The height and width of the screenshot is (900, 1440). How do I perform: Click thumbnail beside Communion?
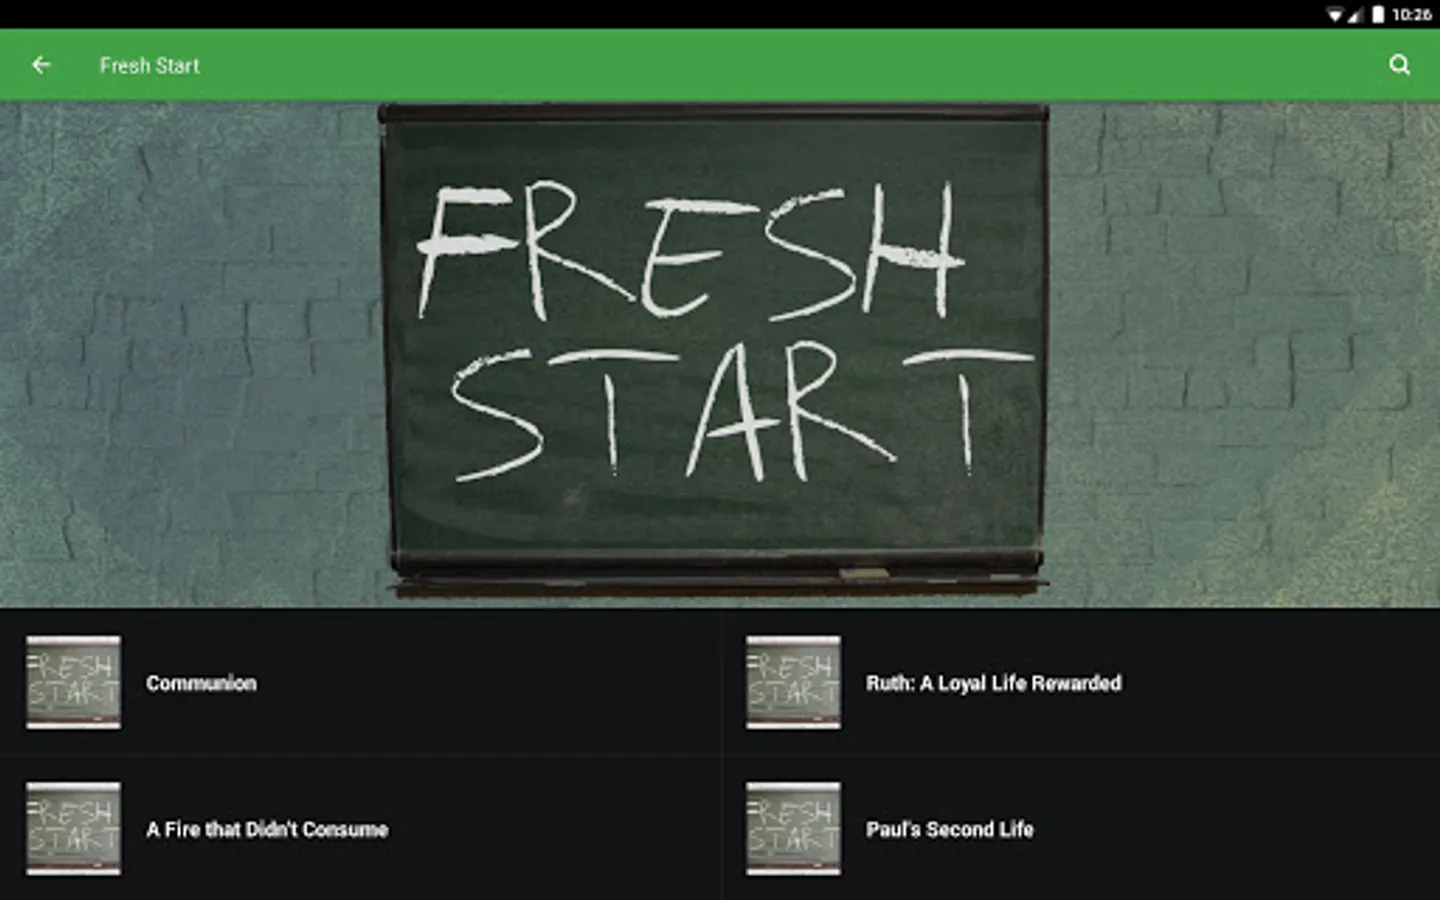pyautogui.click(x=74, y=683)
